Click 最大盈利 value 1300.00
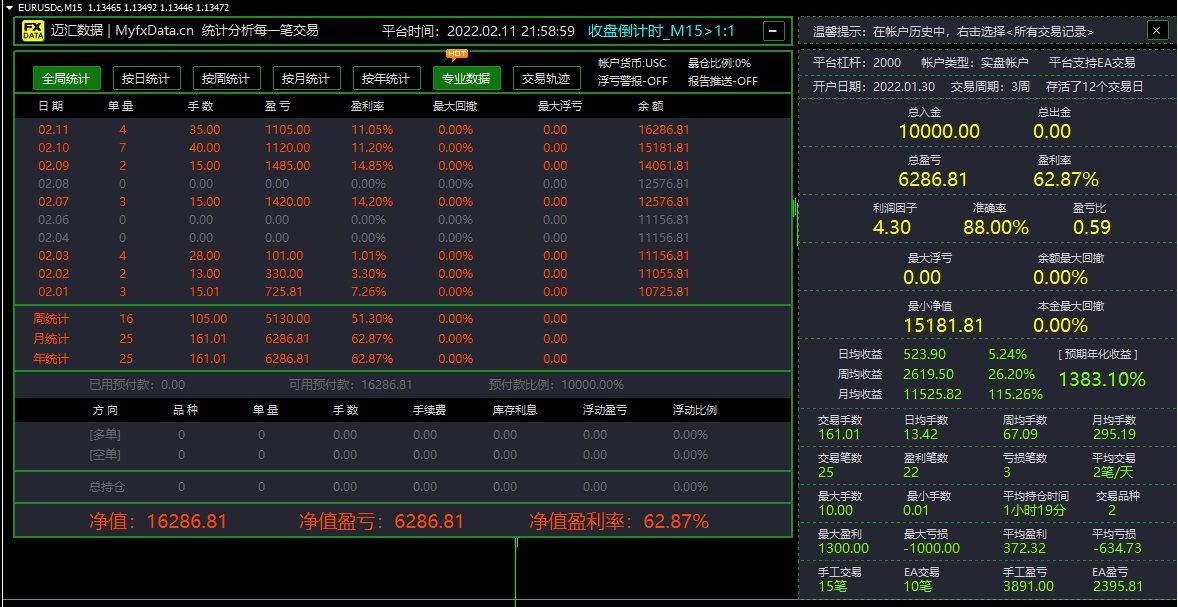 pos(843,548)
